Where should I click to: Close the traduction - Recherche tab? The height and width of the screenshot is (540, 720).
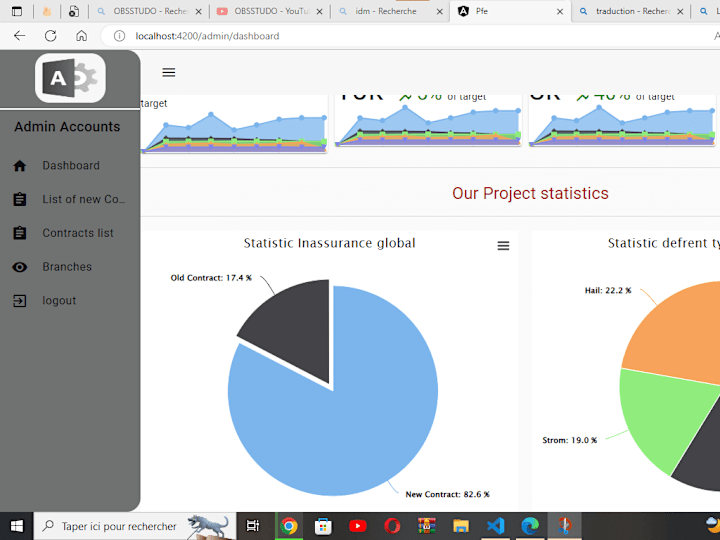(680, 11)
